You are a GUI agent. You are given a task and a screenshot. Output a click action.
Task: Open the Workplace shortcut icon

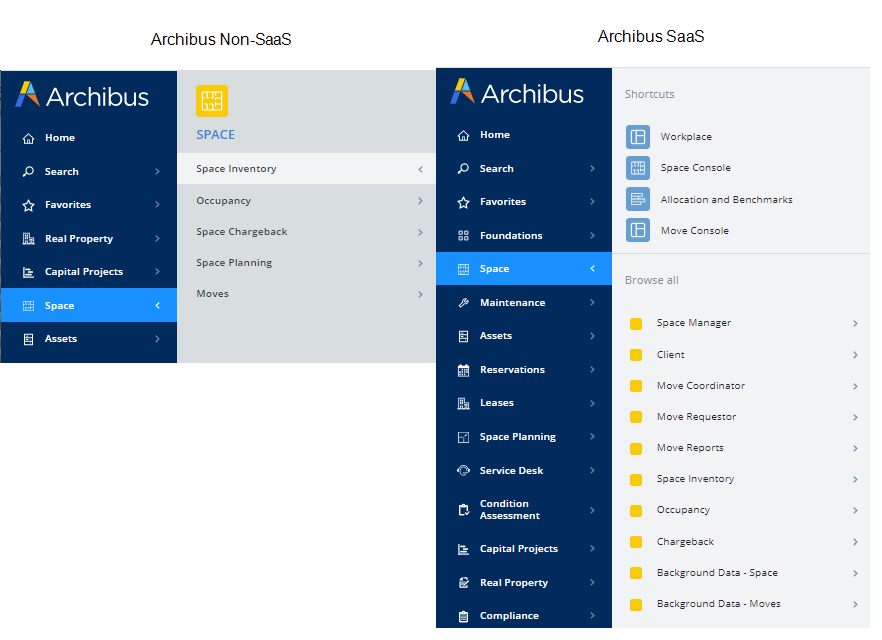[637, 137]
